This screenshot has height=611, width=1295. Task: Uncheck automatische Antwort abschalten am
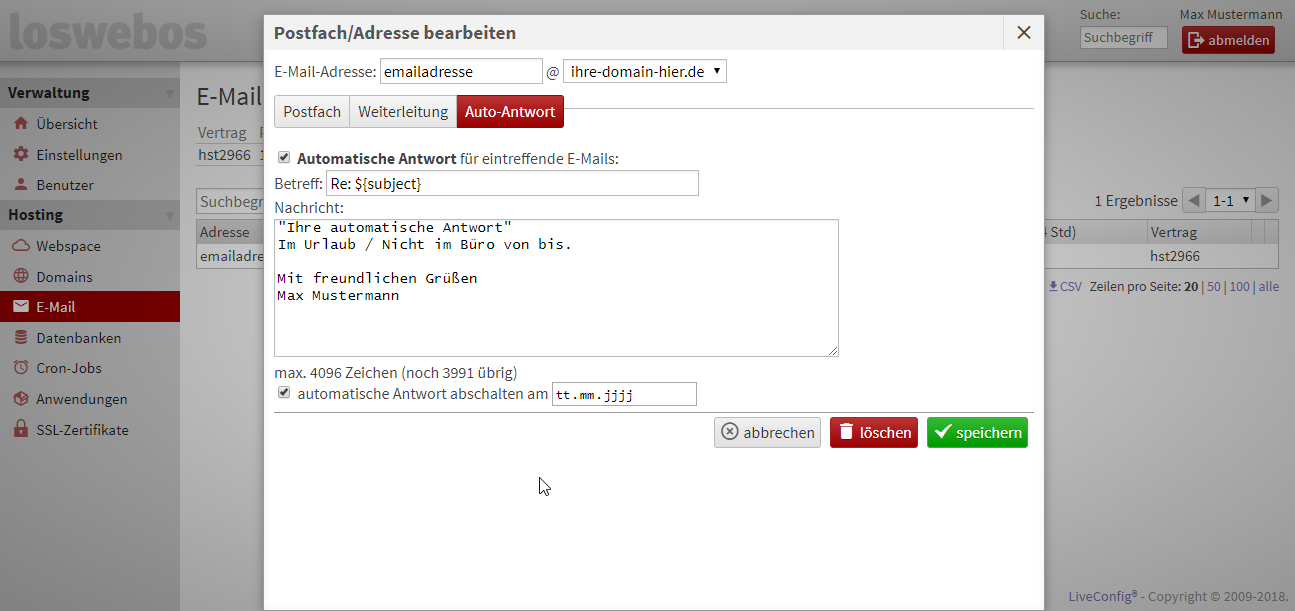point(284,393)
